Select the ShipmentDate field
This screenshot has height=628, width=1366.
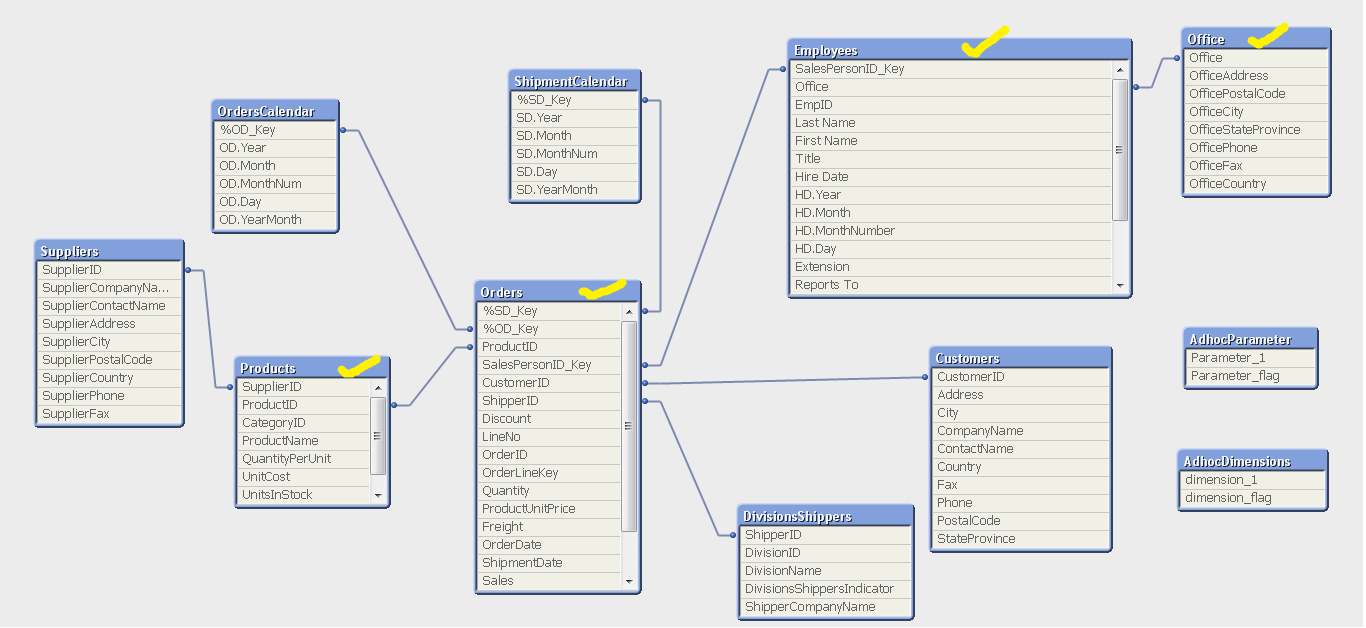tap(549, 562)
